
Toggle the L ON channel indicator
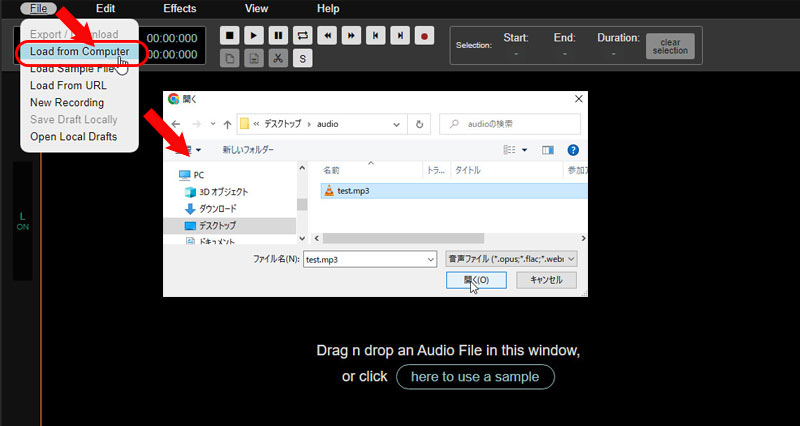22,222
